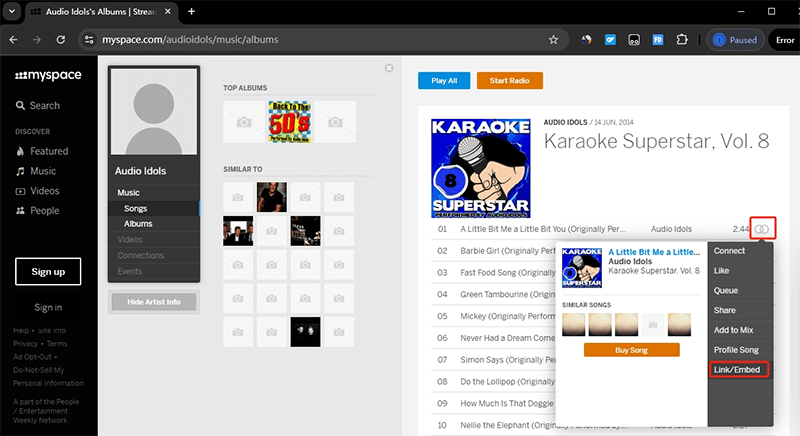Click the Error button in toolbar
This screenshot has height=436, width=800.
coord(785,40)
